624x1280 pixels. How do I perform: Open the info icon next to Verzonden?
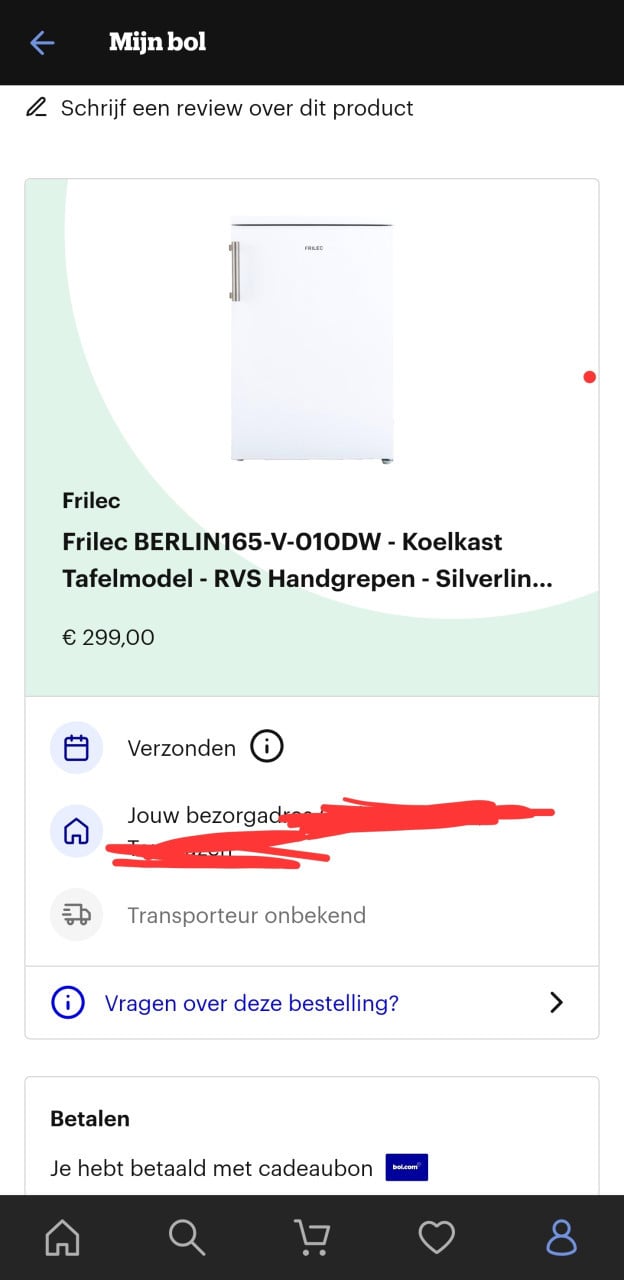click(x=267, y=746)
